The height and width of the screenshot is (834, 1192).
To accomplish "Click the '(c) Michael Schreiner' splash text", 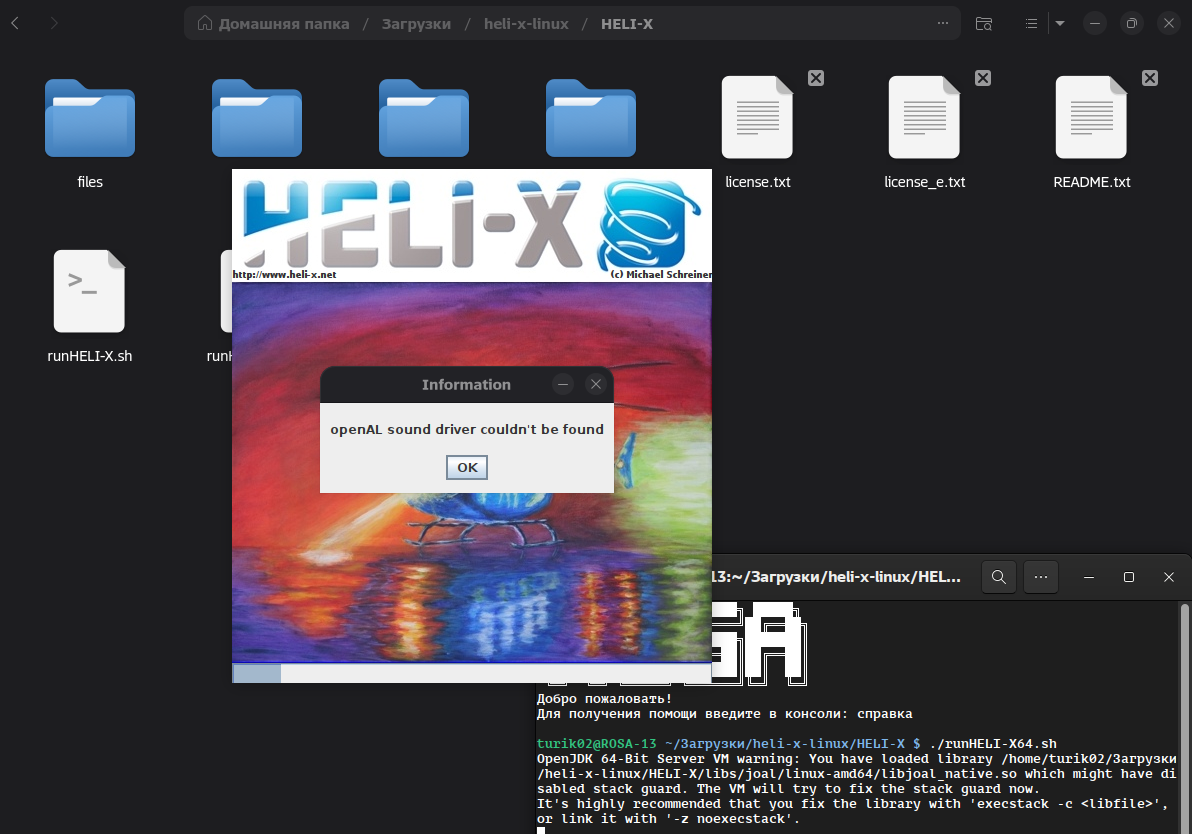I will pos(661,274).
